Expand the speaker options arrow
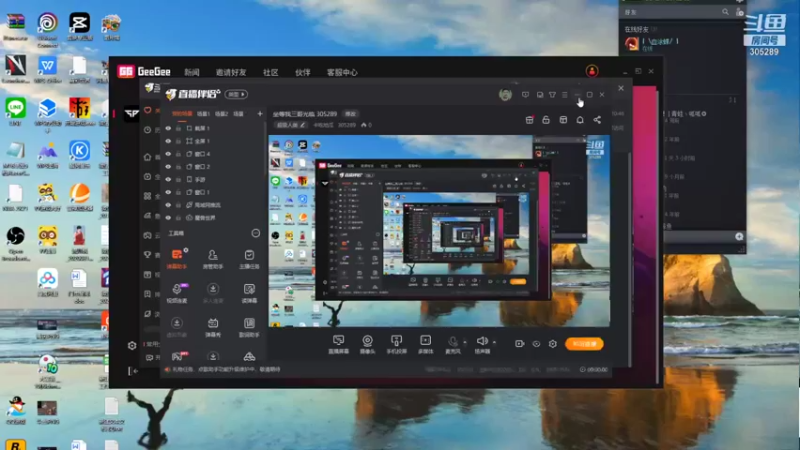Viewport: 800px width, 450px height. point(494,342)
